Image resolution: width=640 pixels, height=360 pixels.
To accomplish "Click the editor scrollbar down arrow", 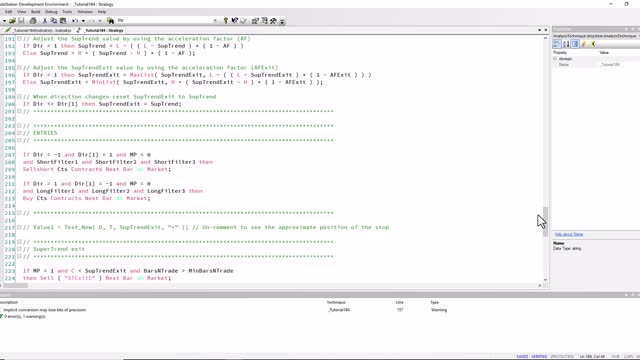I will click(545, 280).
